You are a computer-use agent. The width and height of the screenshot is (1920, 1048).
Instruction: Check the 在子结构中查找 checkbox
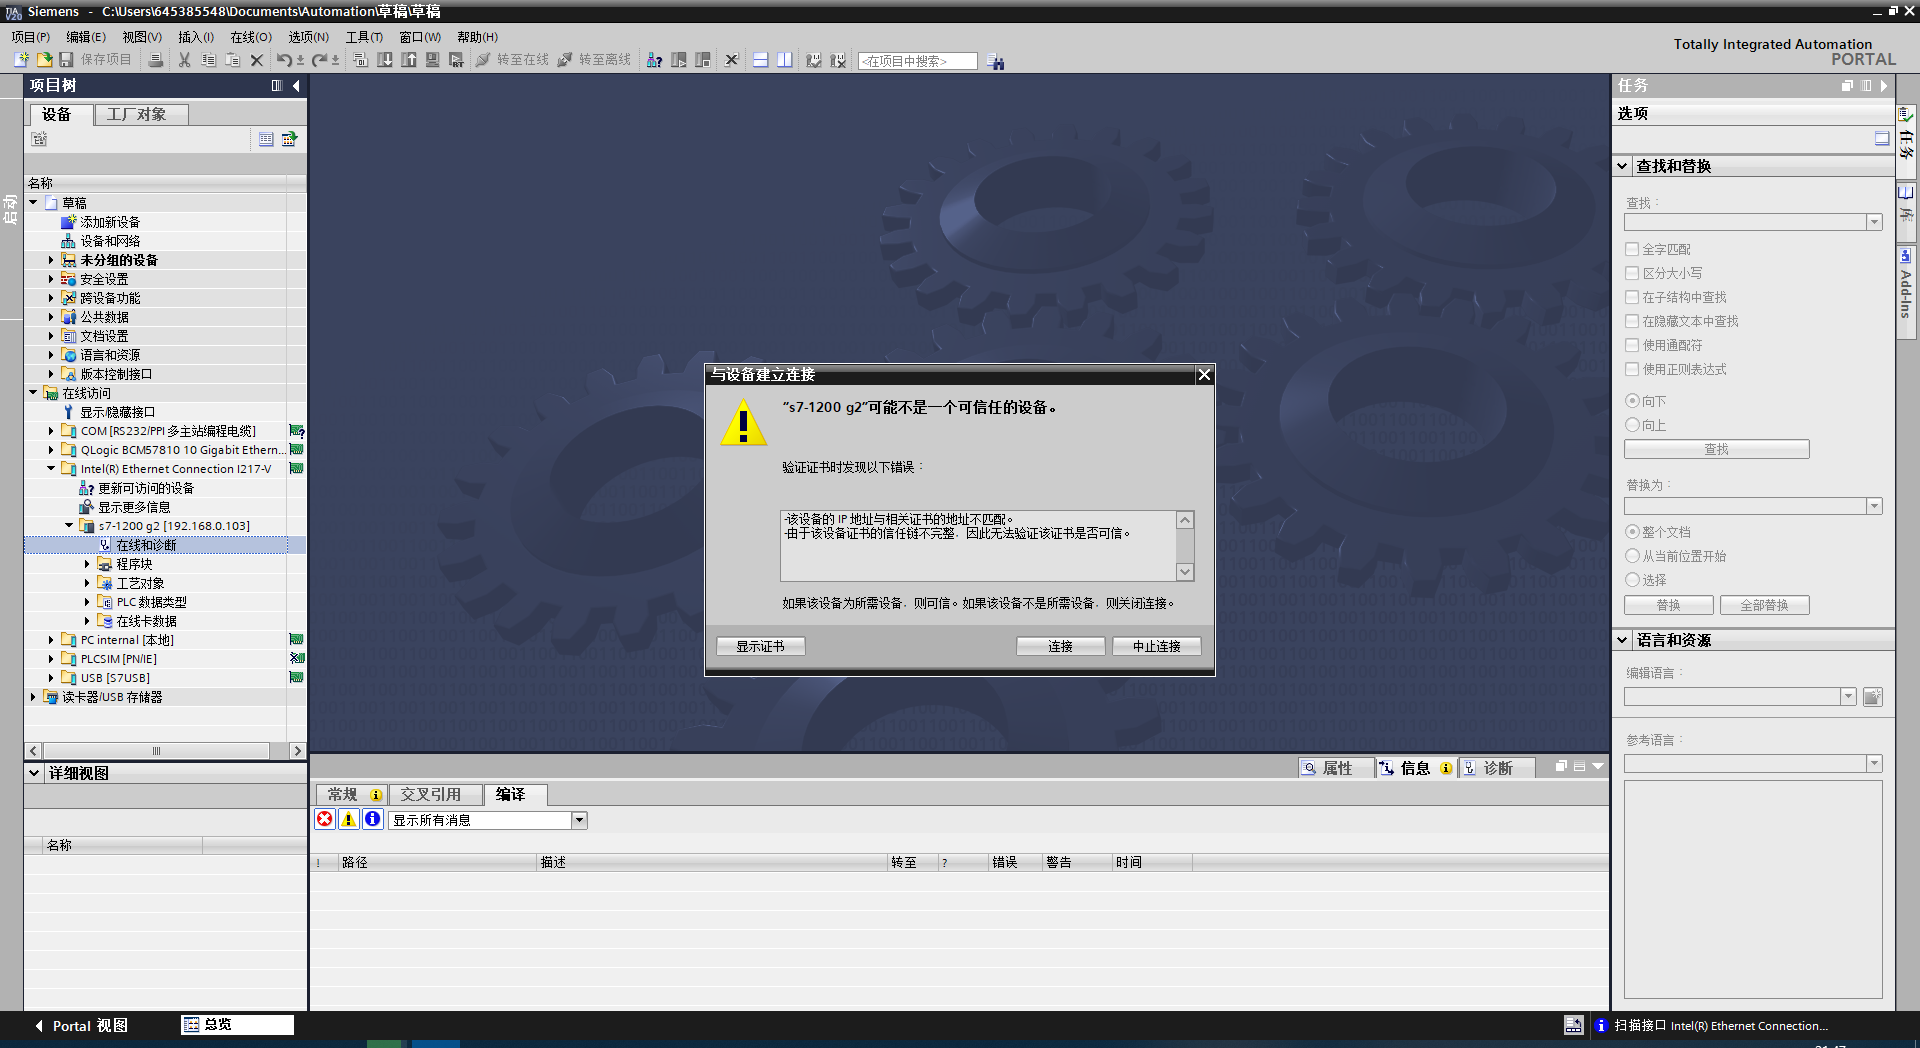coord(1632,297)
